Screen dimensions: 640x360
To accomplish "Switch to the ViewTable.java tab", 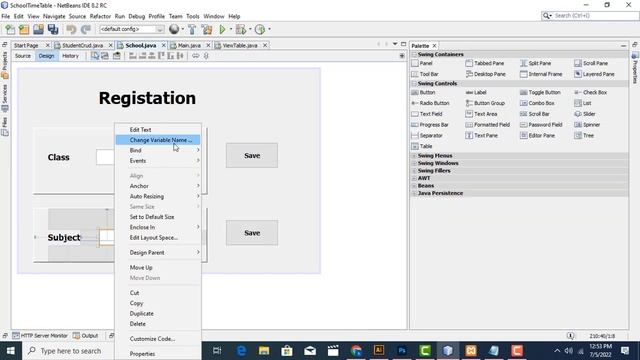I will 240,45.
